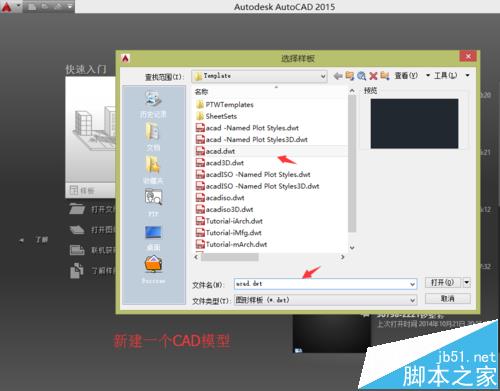Select acadiso.dwt template
The height and width of the screenshot is (391, 500).
point(220,198)
